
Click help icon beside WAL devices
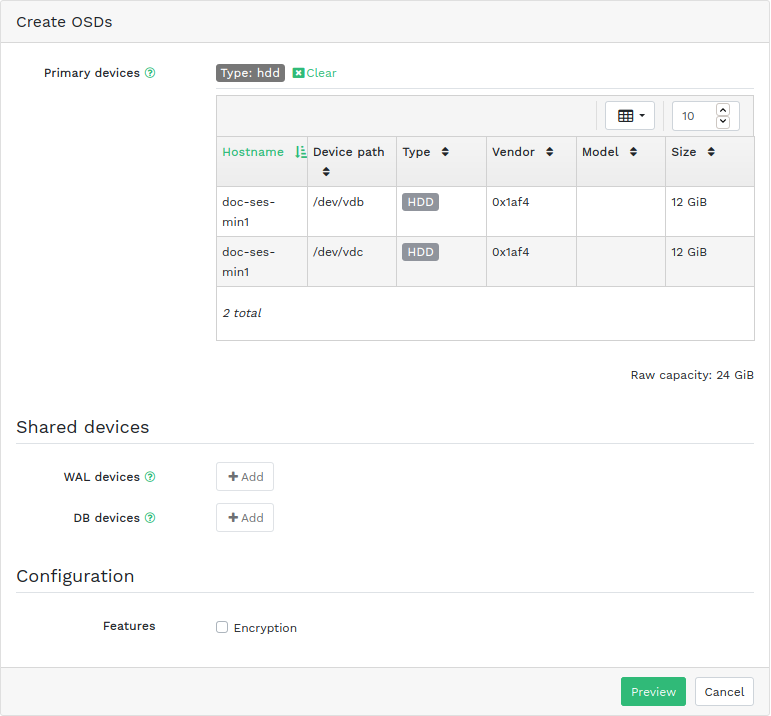tap(150, 477)
